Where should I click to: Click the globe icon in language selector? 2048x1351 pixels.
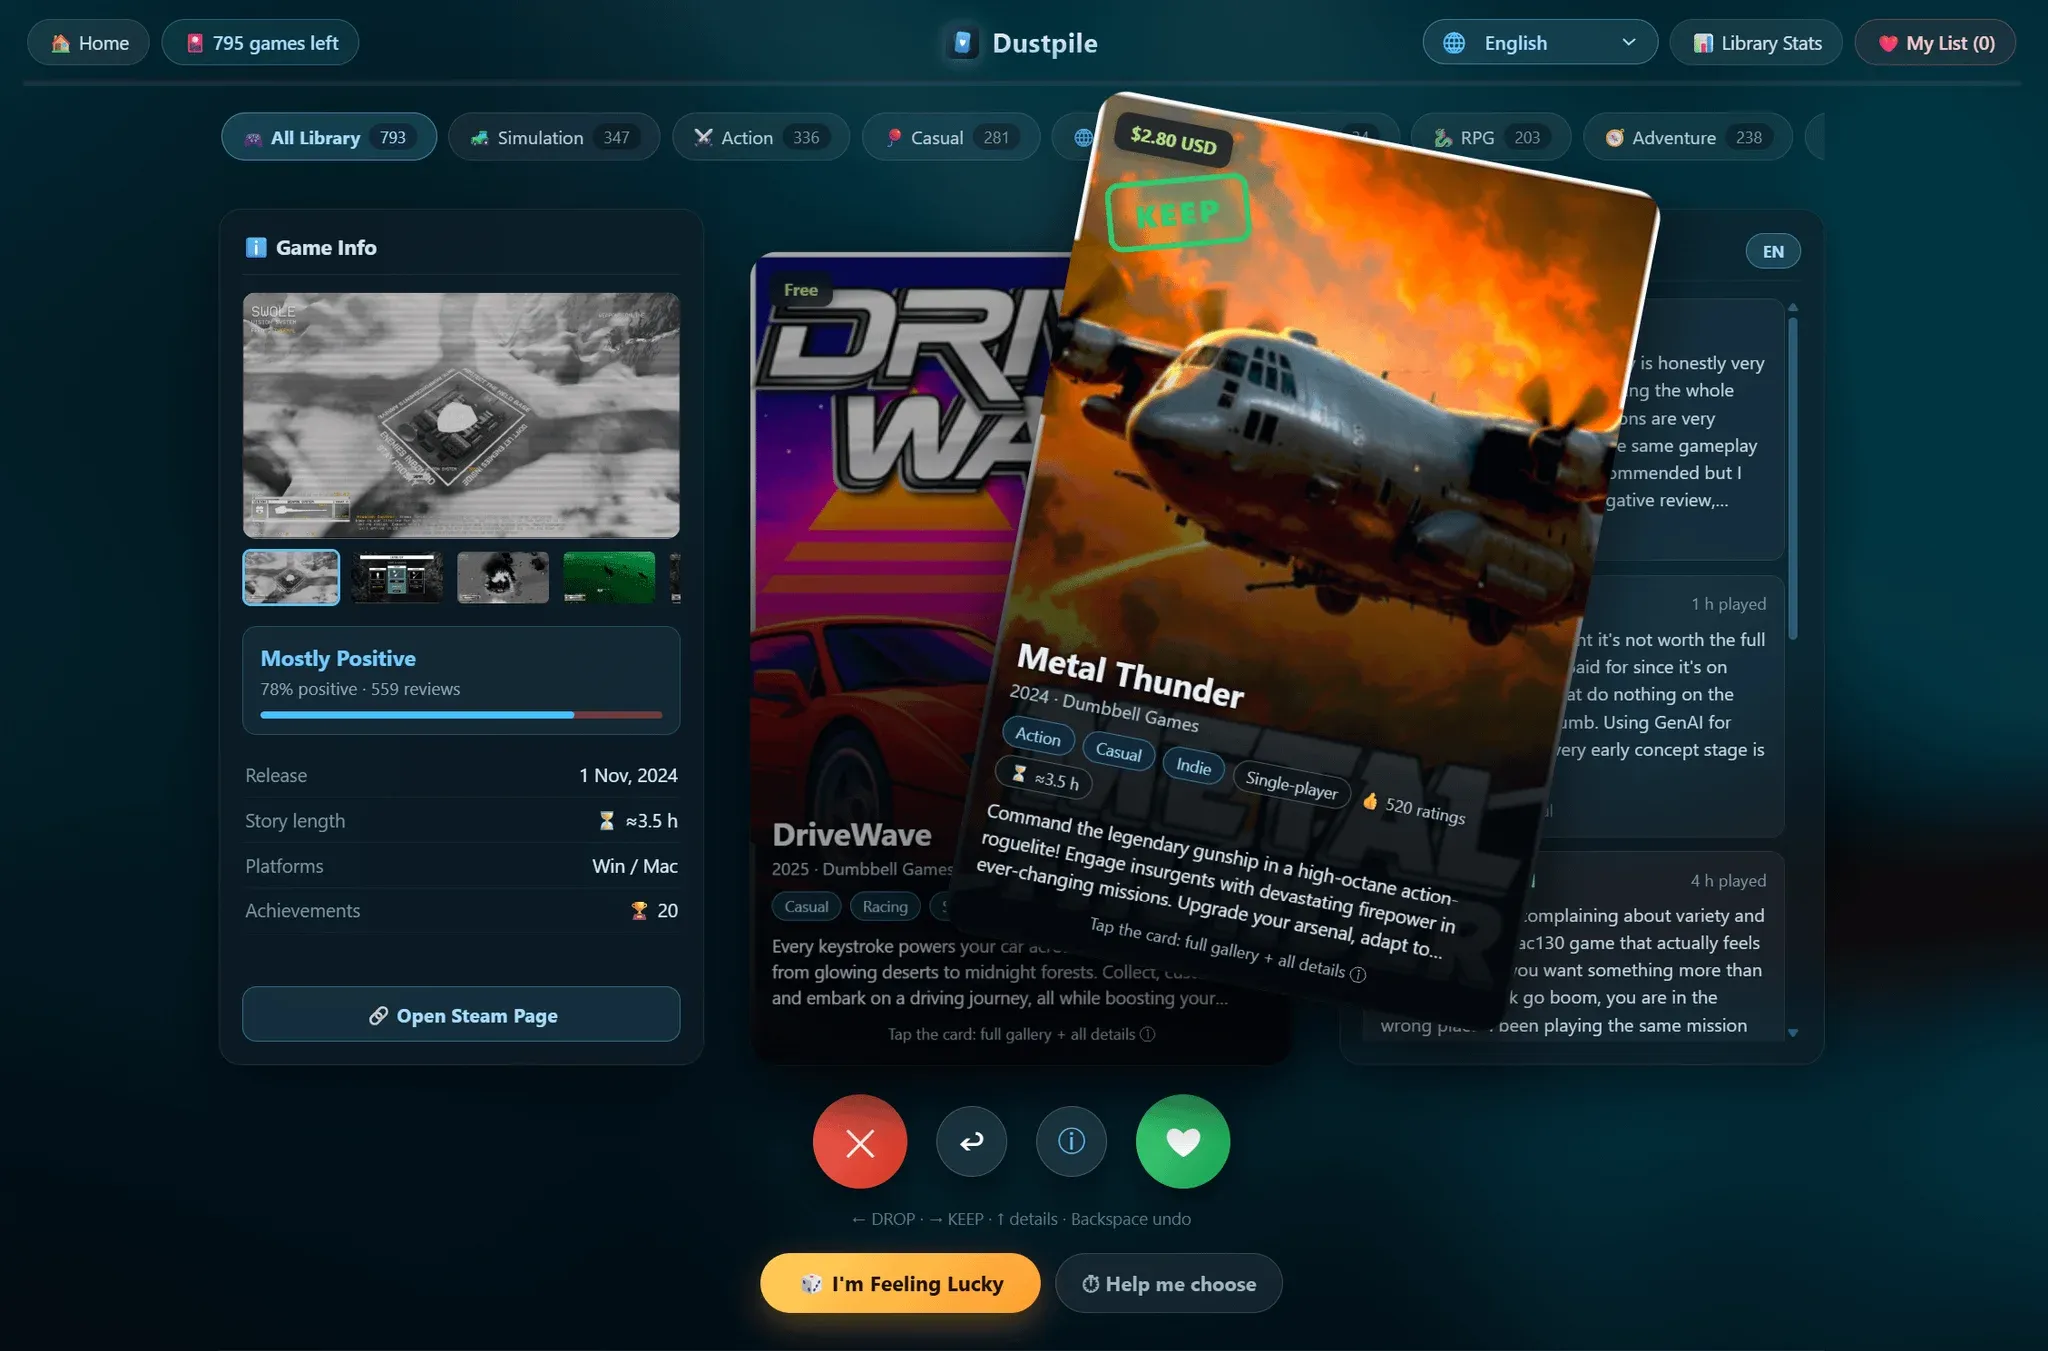1454,43
